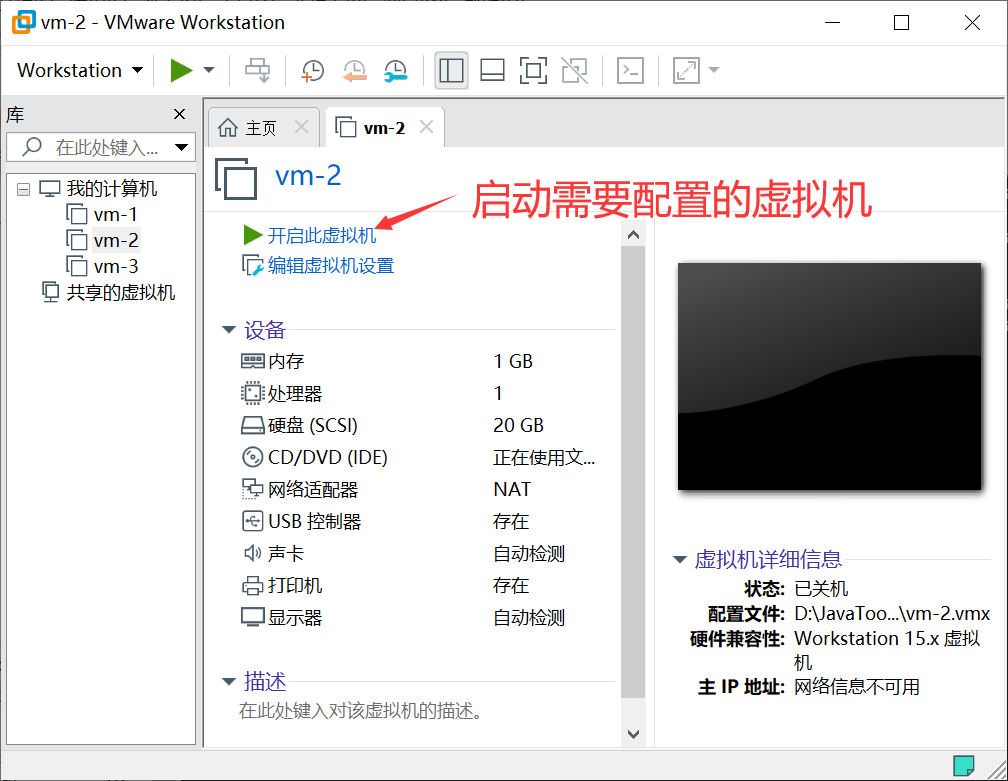Click the status bar message log icon

click(x=964, y=765)
